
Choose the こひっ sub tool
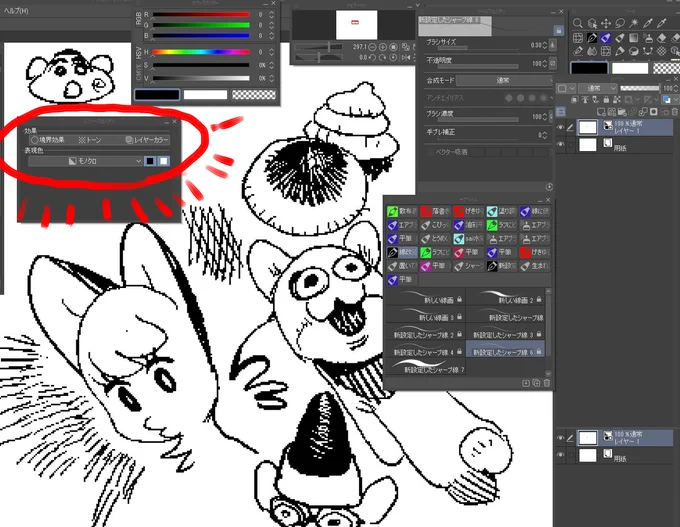tap(435, 225)
